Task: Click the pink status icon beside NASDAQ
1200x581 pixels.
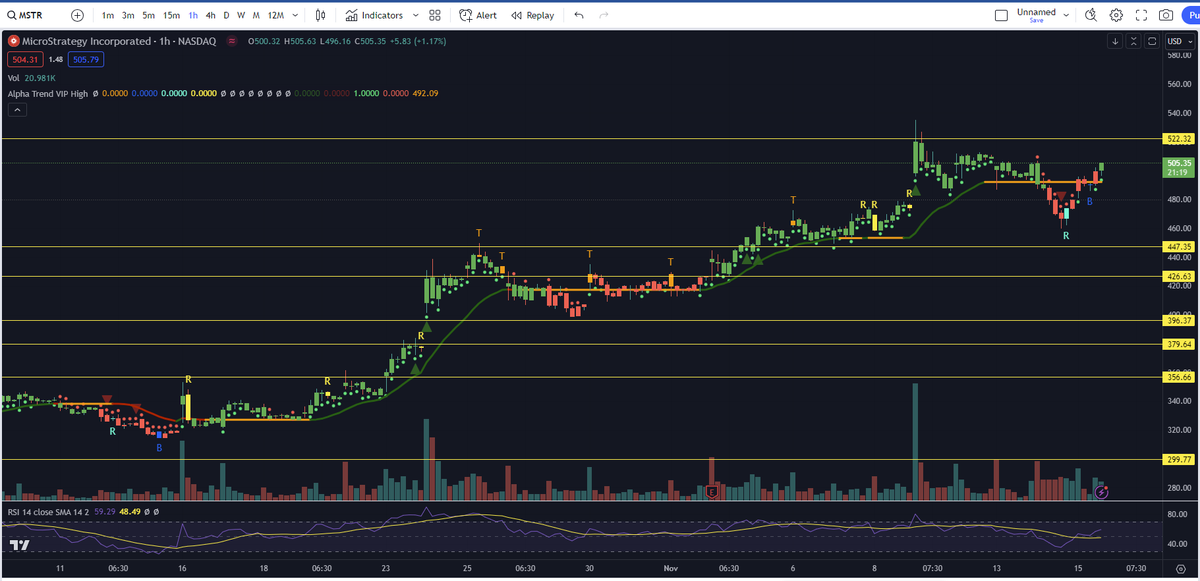Action: click(x=232, y=41)
